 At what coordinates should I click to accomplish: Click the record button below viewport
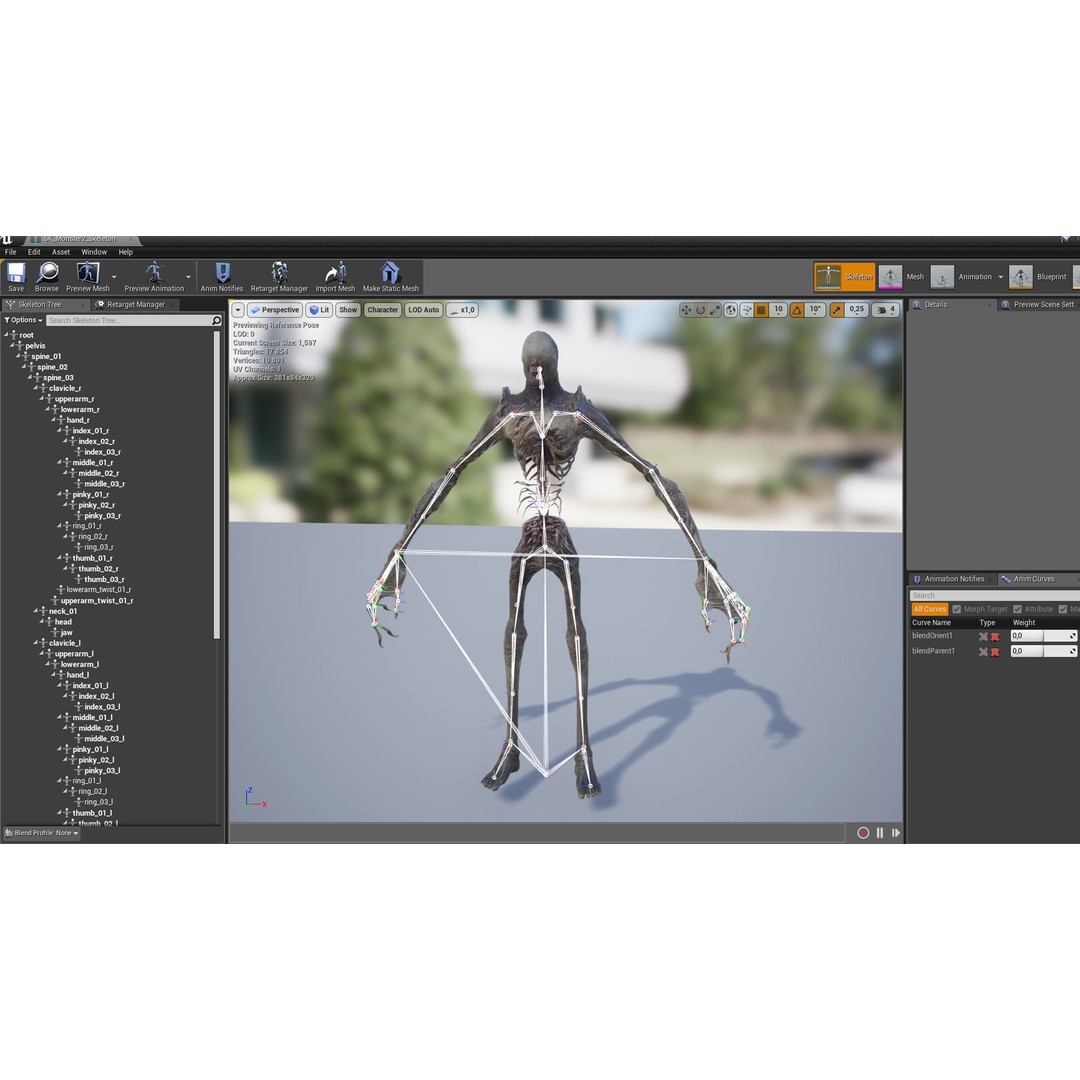point(863,833)
